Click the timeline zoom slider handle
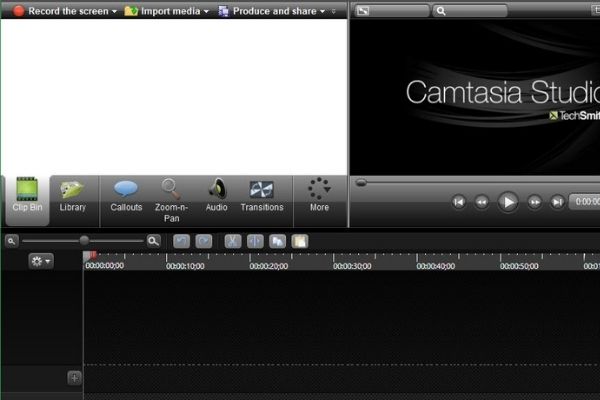This screenshot has width=600, height=400. [84, 240]
